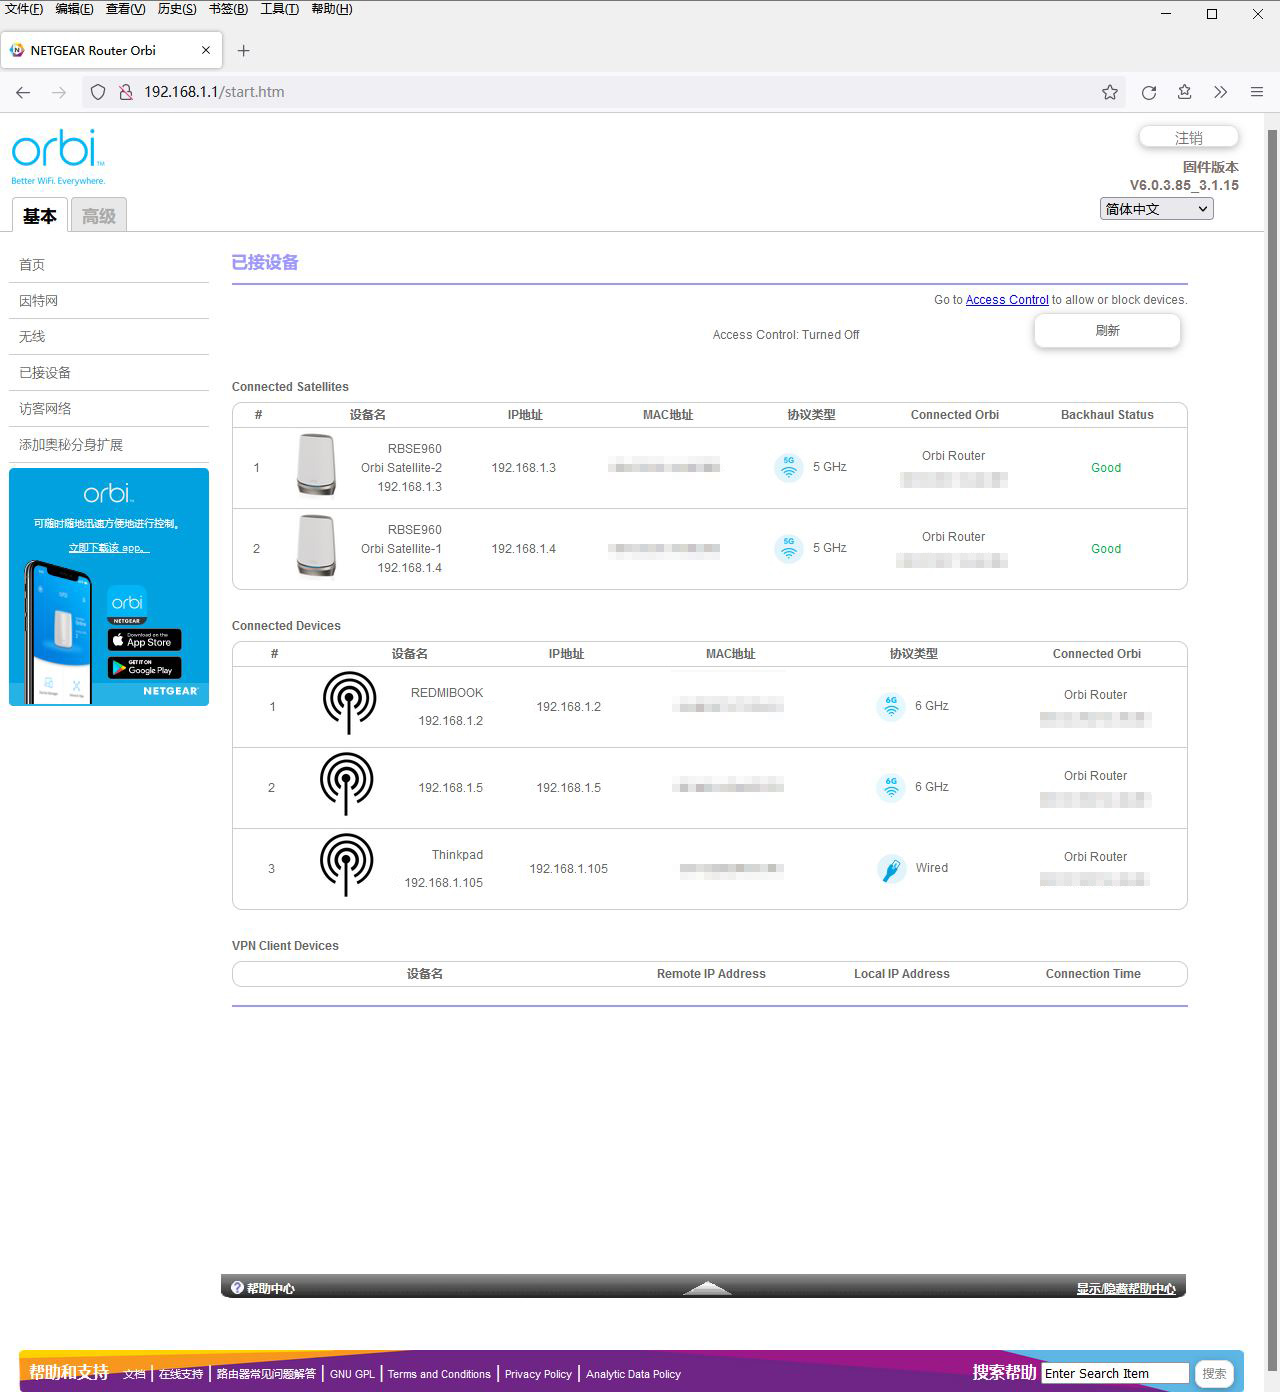The image size is (1280, 1392).
Task: Close the NETGEAR Router Orbi tab
Action: (x=206, y=50)
